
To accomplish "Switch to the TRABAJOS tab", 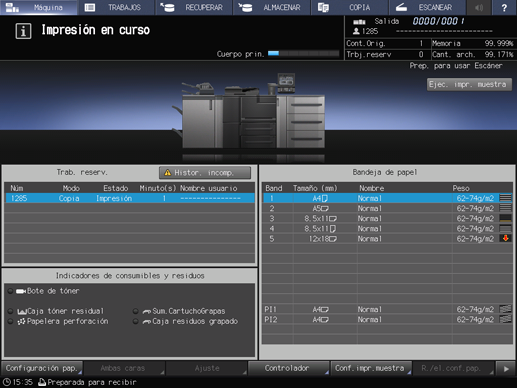I will click(x=116, y=7).
